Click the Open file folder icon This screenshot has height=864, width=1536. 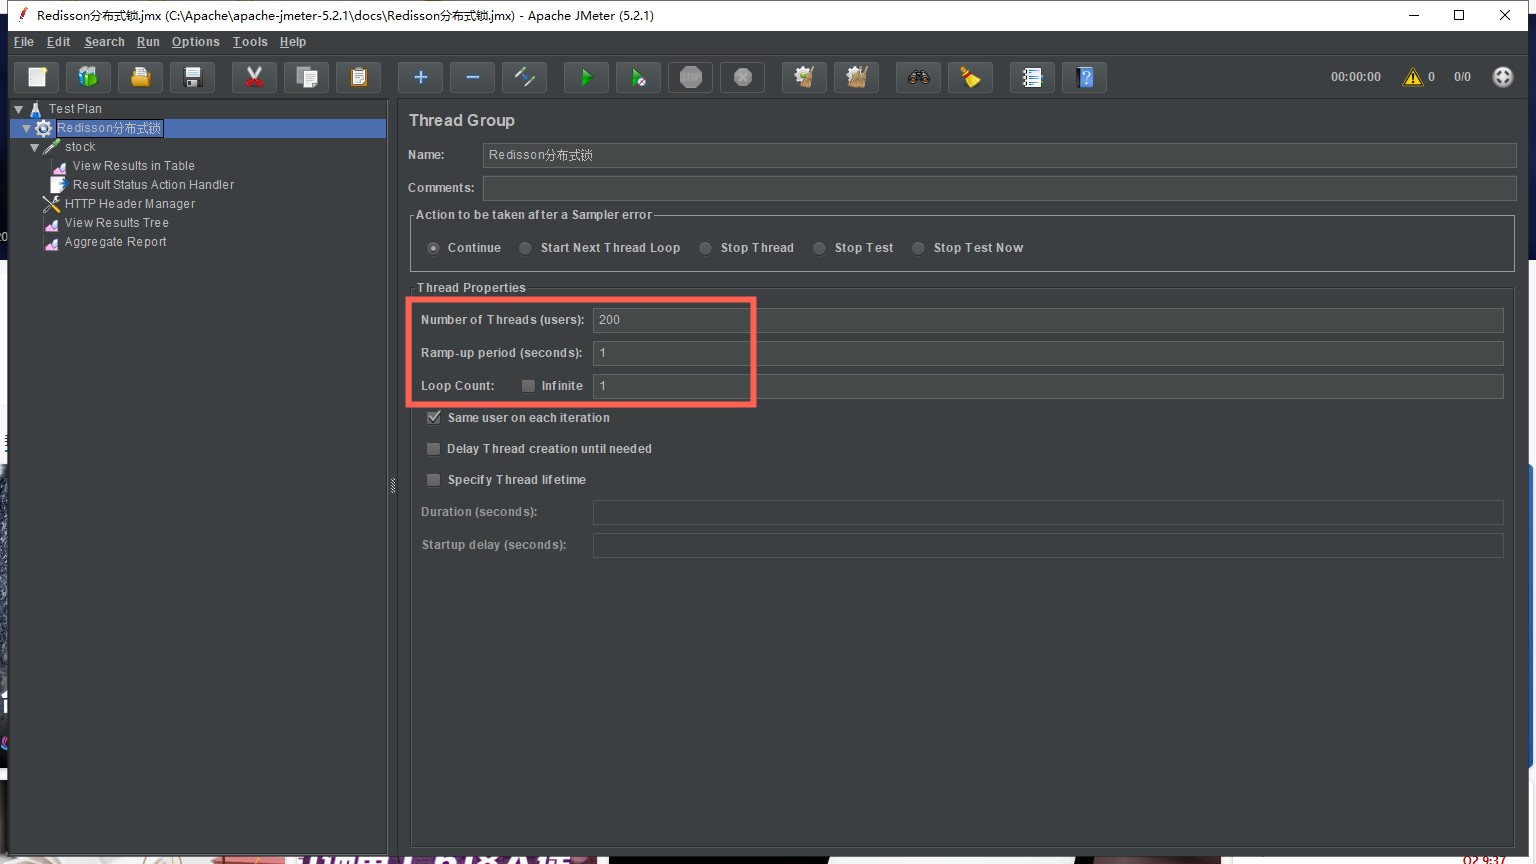pos(141,77)
